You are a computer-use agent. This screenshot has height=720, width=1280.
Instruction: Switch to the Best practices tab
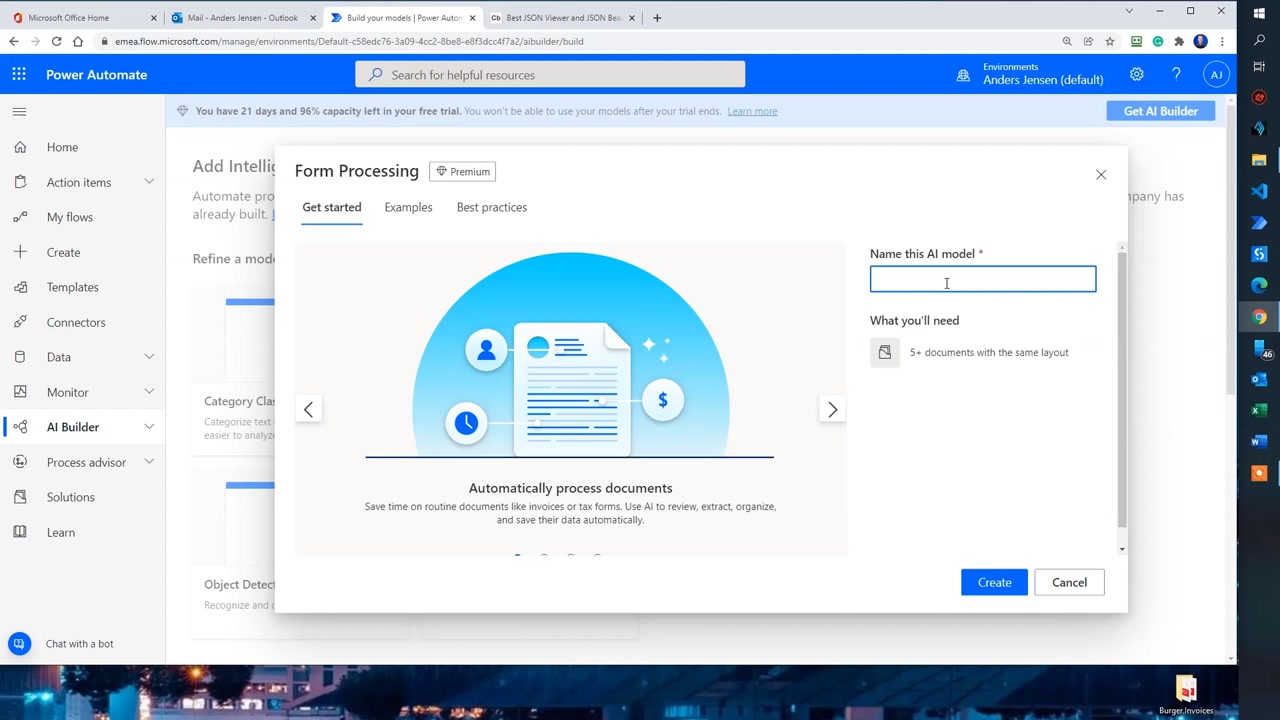(x=491, y=207)
